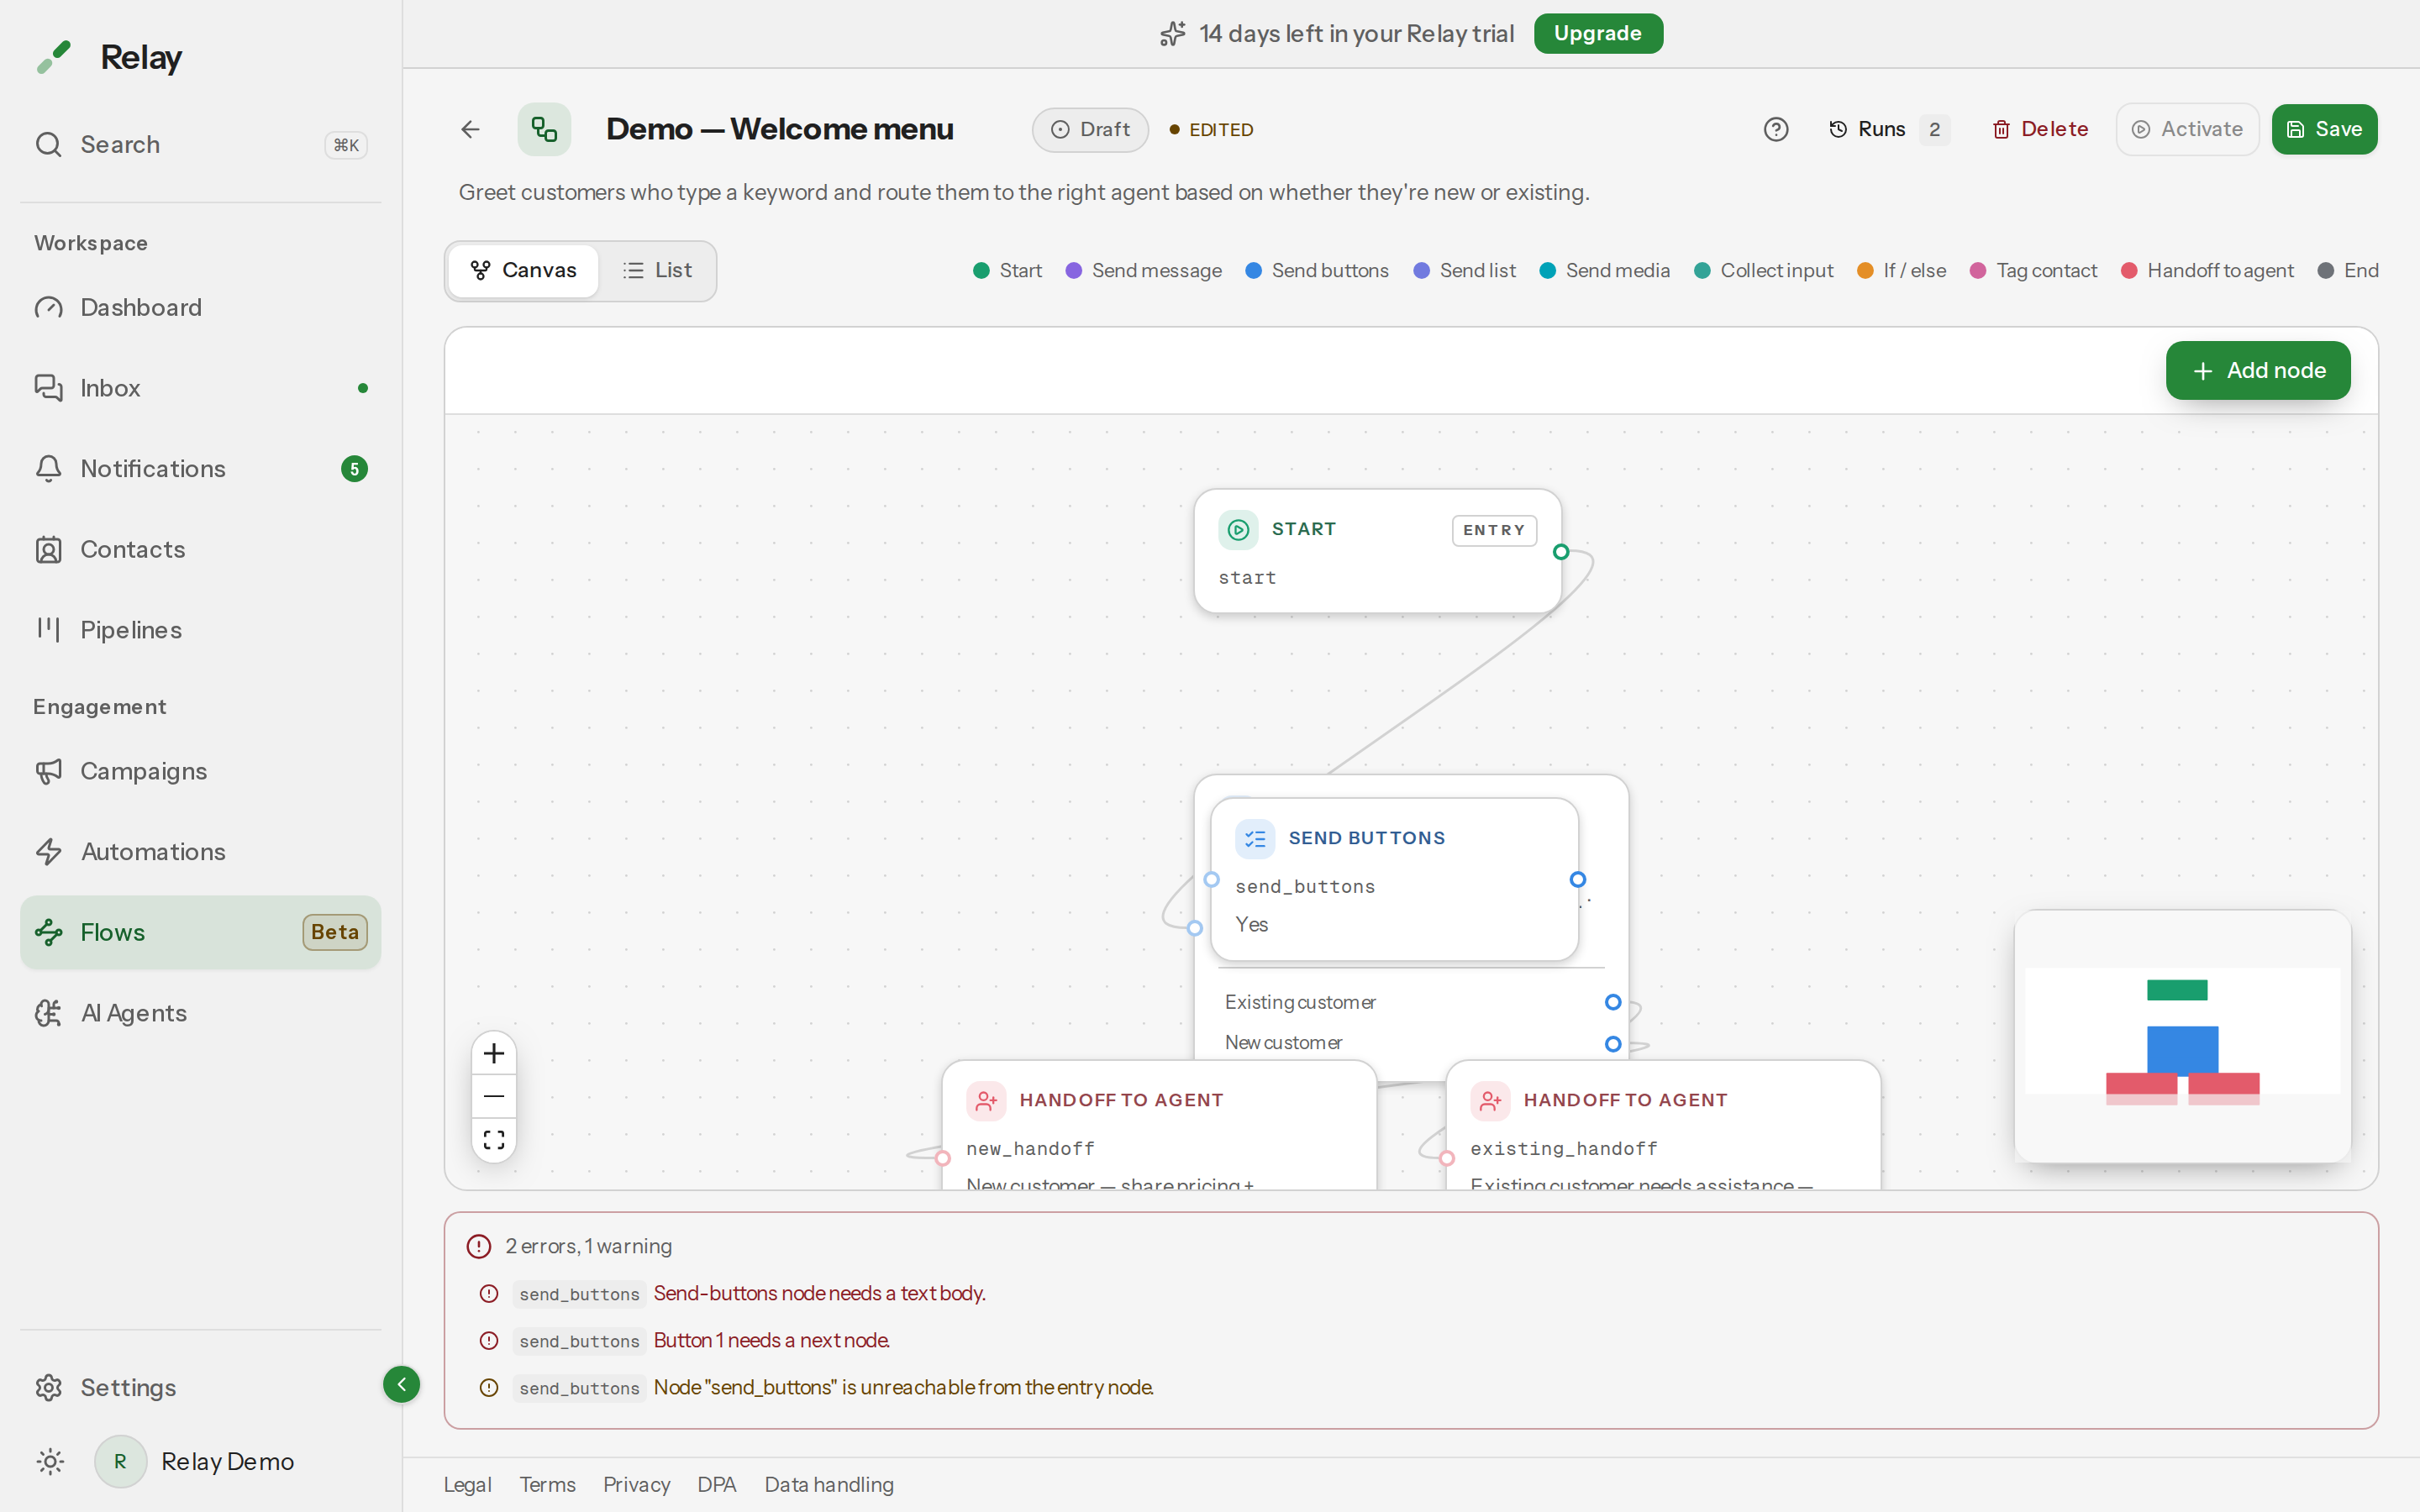Image resolution: width=2420 pixels, height=1512 pixels.
Task: Open the Legal footer link
Action: point(467,1485)
